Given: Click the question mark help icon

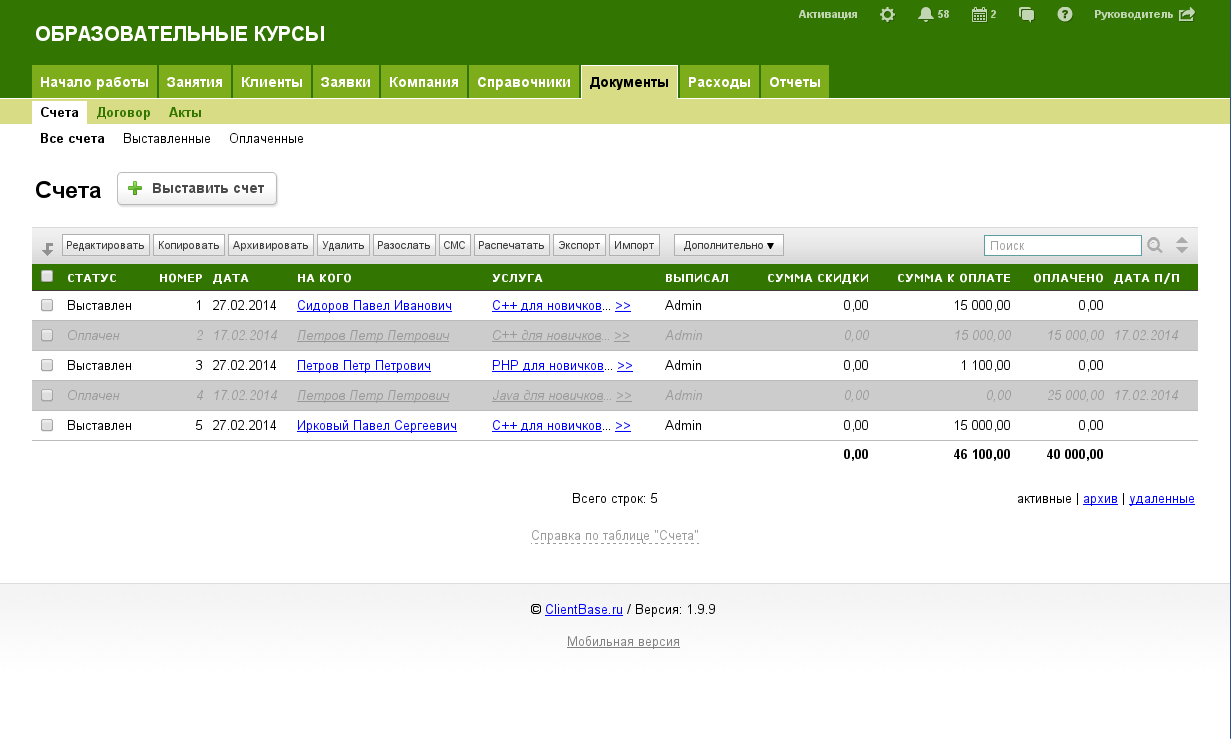Looking at the screenshot, I should 1065,15.
